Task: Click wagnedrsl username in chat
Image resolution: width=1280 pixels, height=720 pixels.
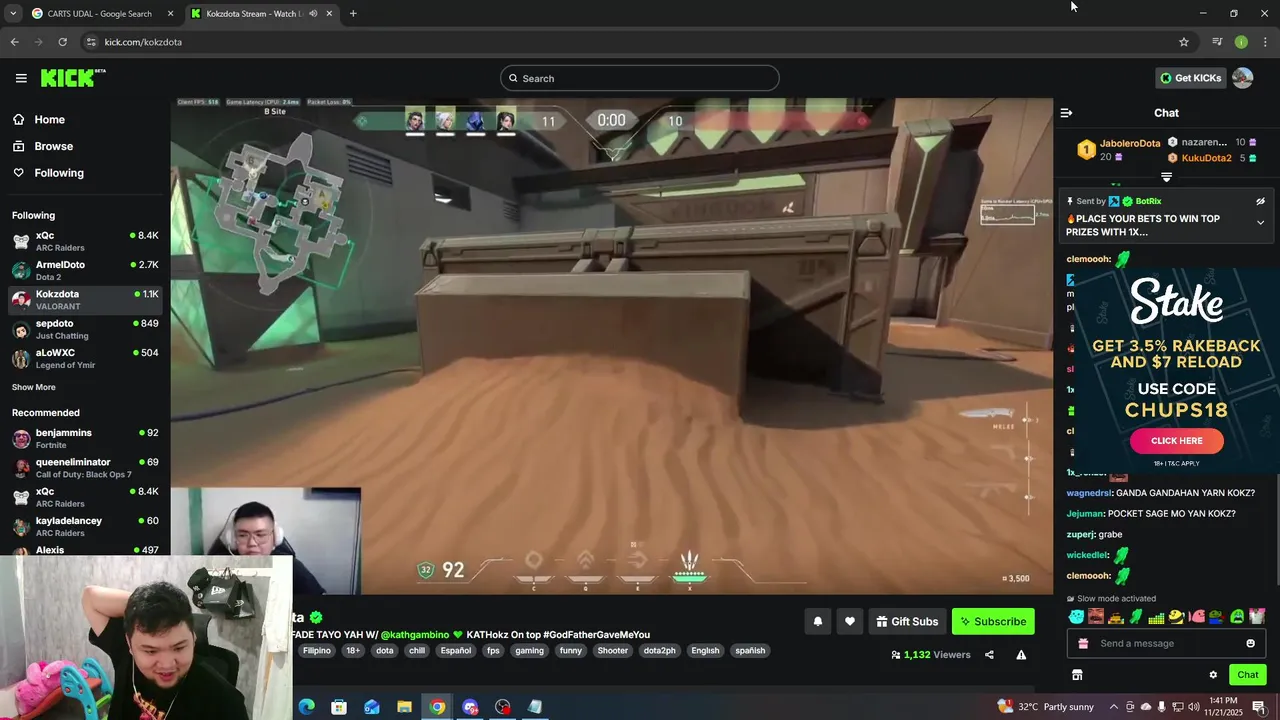Action: (1088, 493)
